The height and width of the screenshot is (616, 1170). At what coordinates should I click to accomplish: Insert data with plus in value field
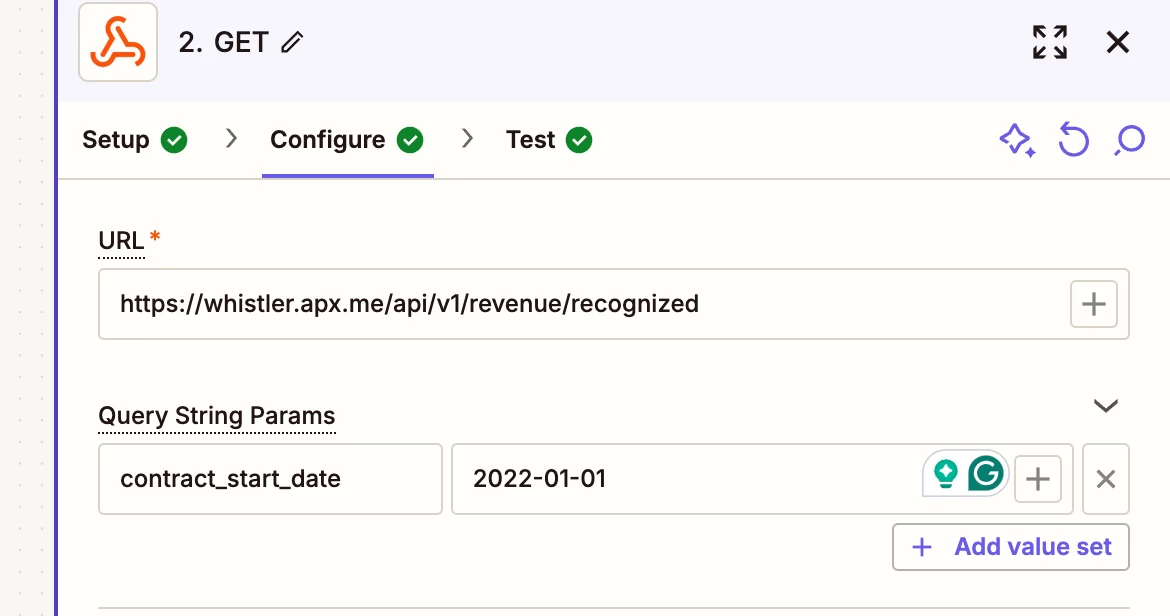pyautogui.click(x=1037, y=479)
